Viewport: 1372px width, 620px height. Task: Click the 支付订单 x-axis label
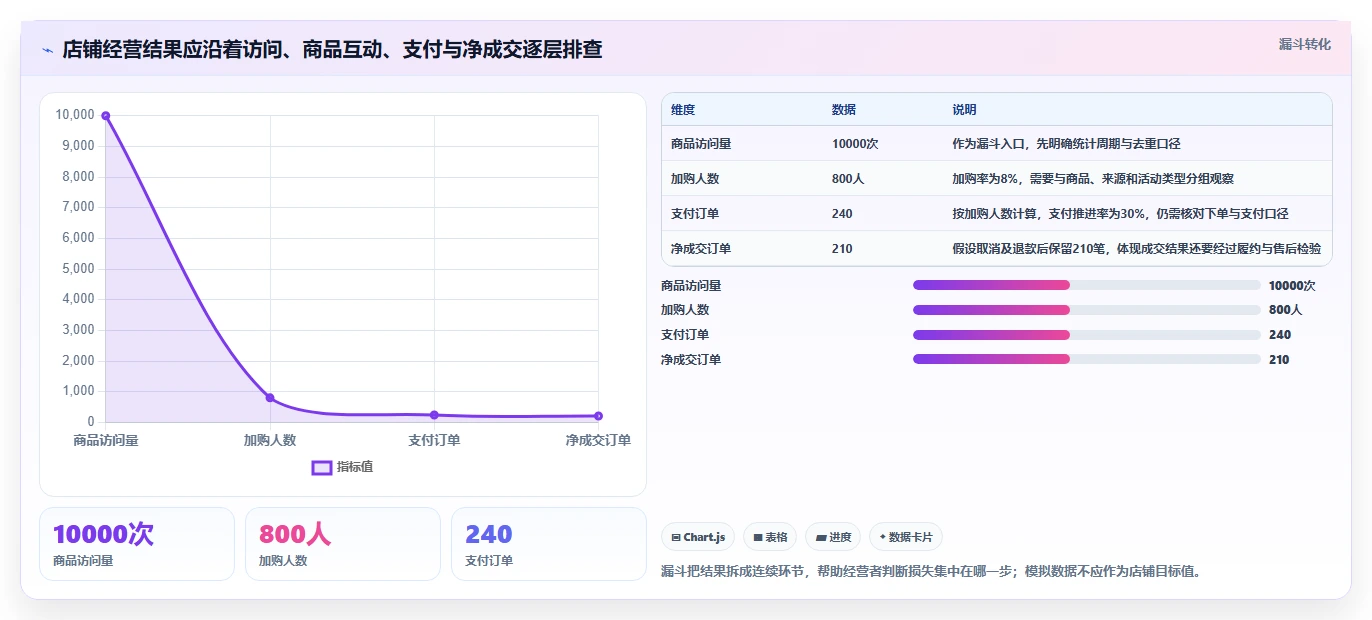click(434, 440)
